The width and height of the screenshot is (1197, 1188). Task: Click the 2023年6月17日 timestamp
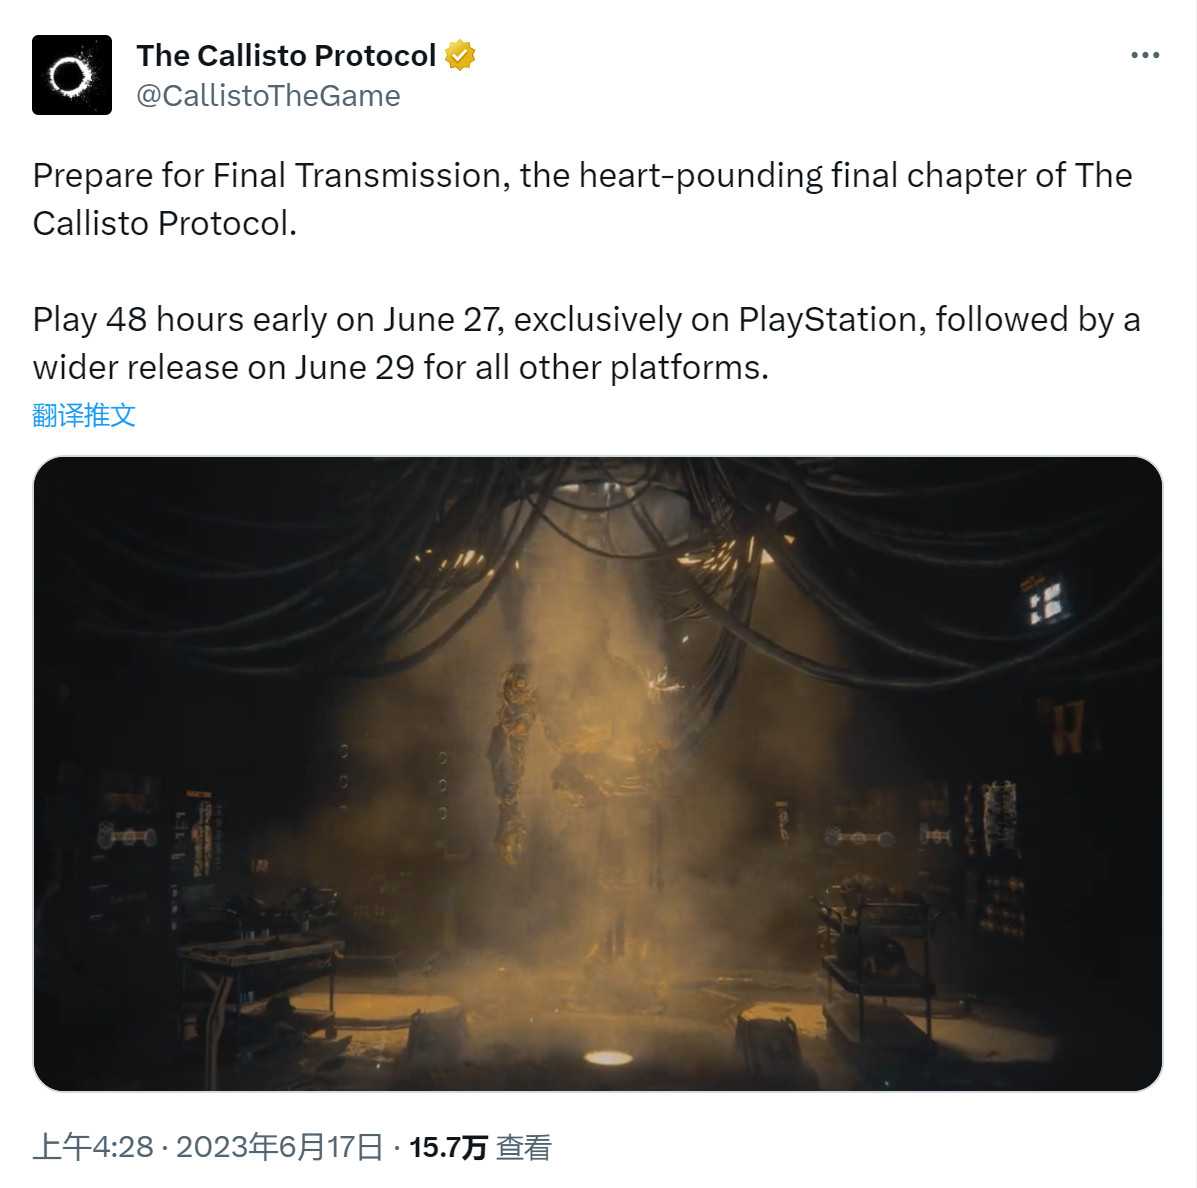(x=280, y=1147)
